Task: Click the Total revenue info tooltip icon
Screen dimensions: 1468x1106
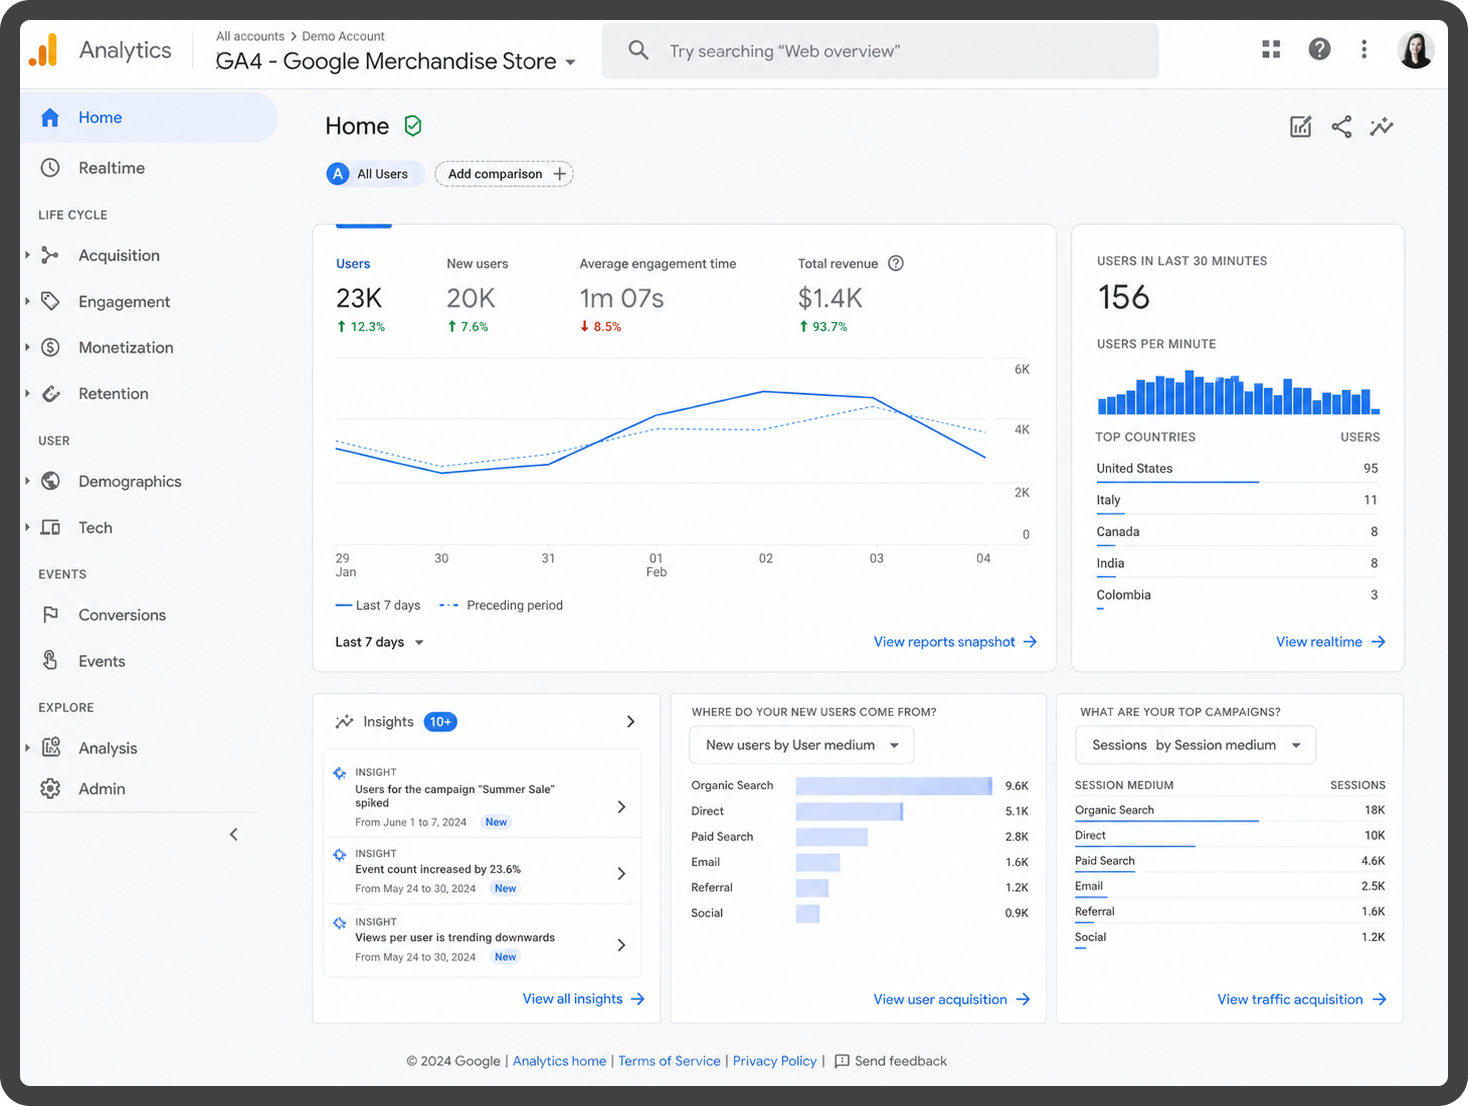Action: pyautogui.click(x=896, y=264)
